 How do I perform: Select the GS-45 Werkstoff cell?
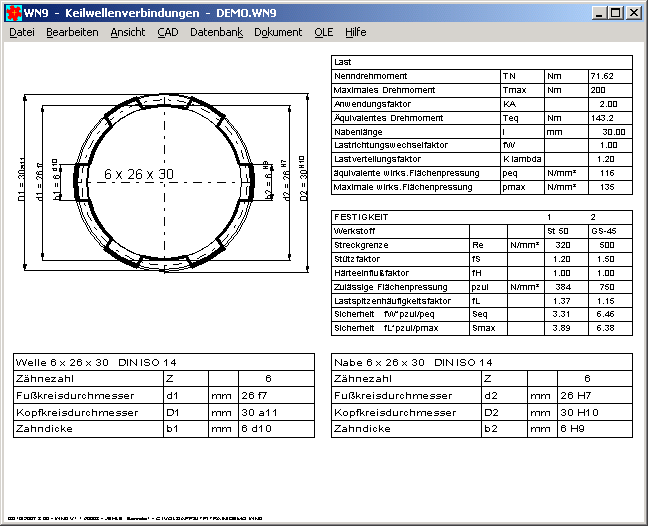[603, 230]
